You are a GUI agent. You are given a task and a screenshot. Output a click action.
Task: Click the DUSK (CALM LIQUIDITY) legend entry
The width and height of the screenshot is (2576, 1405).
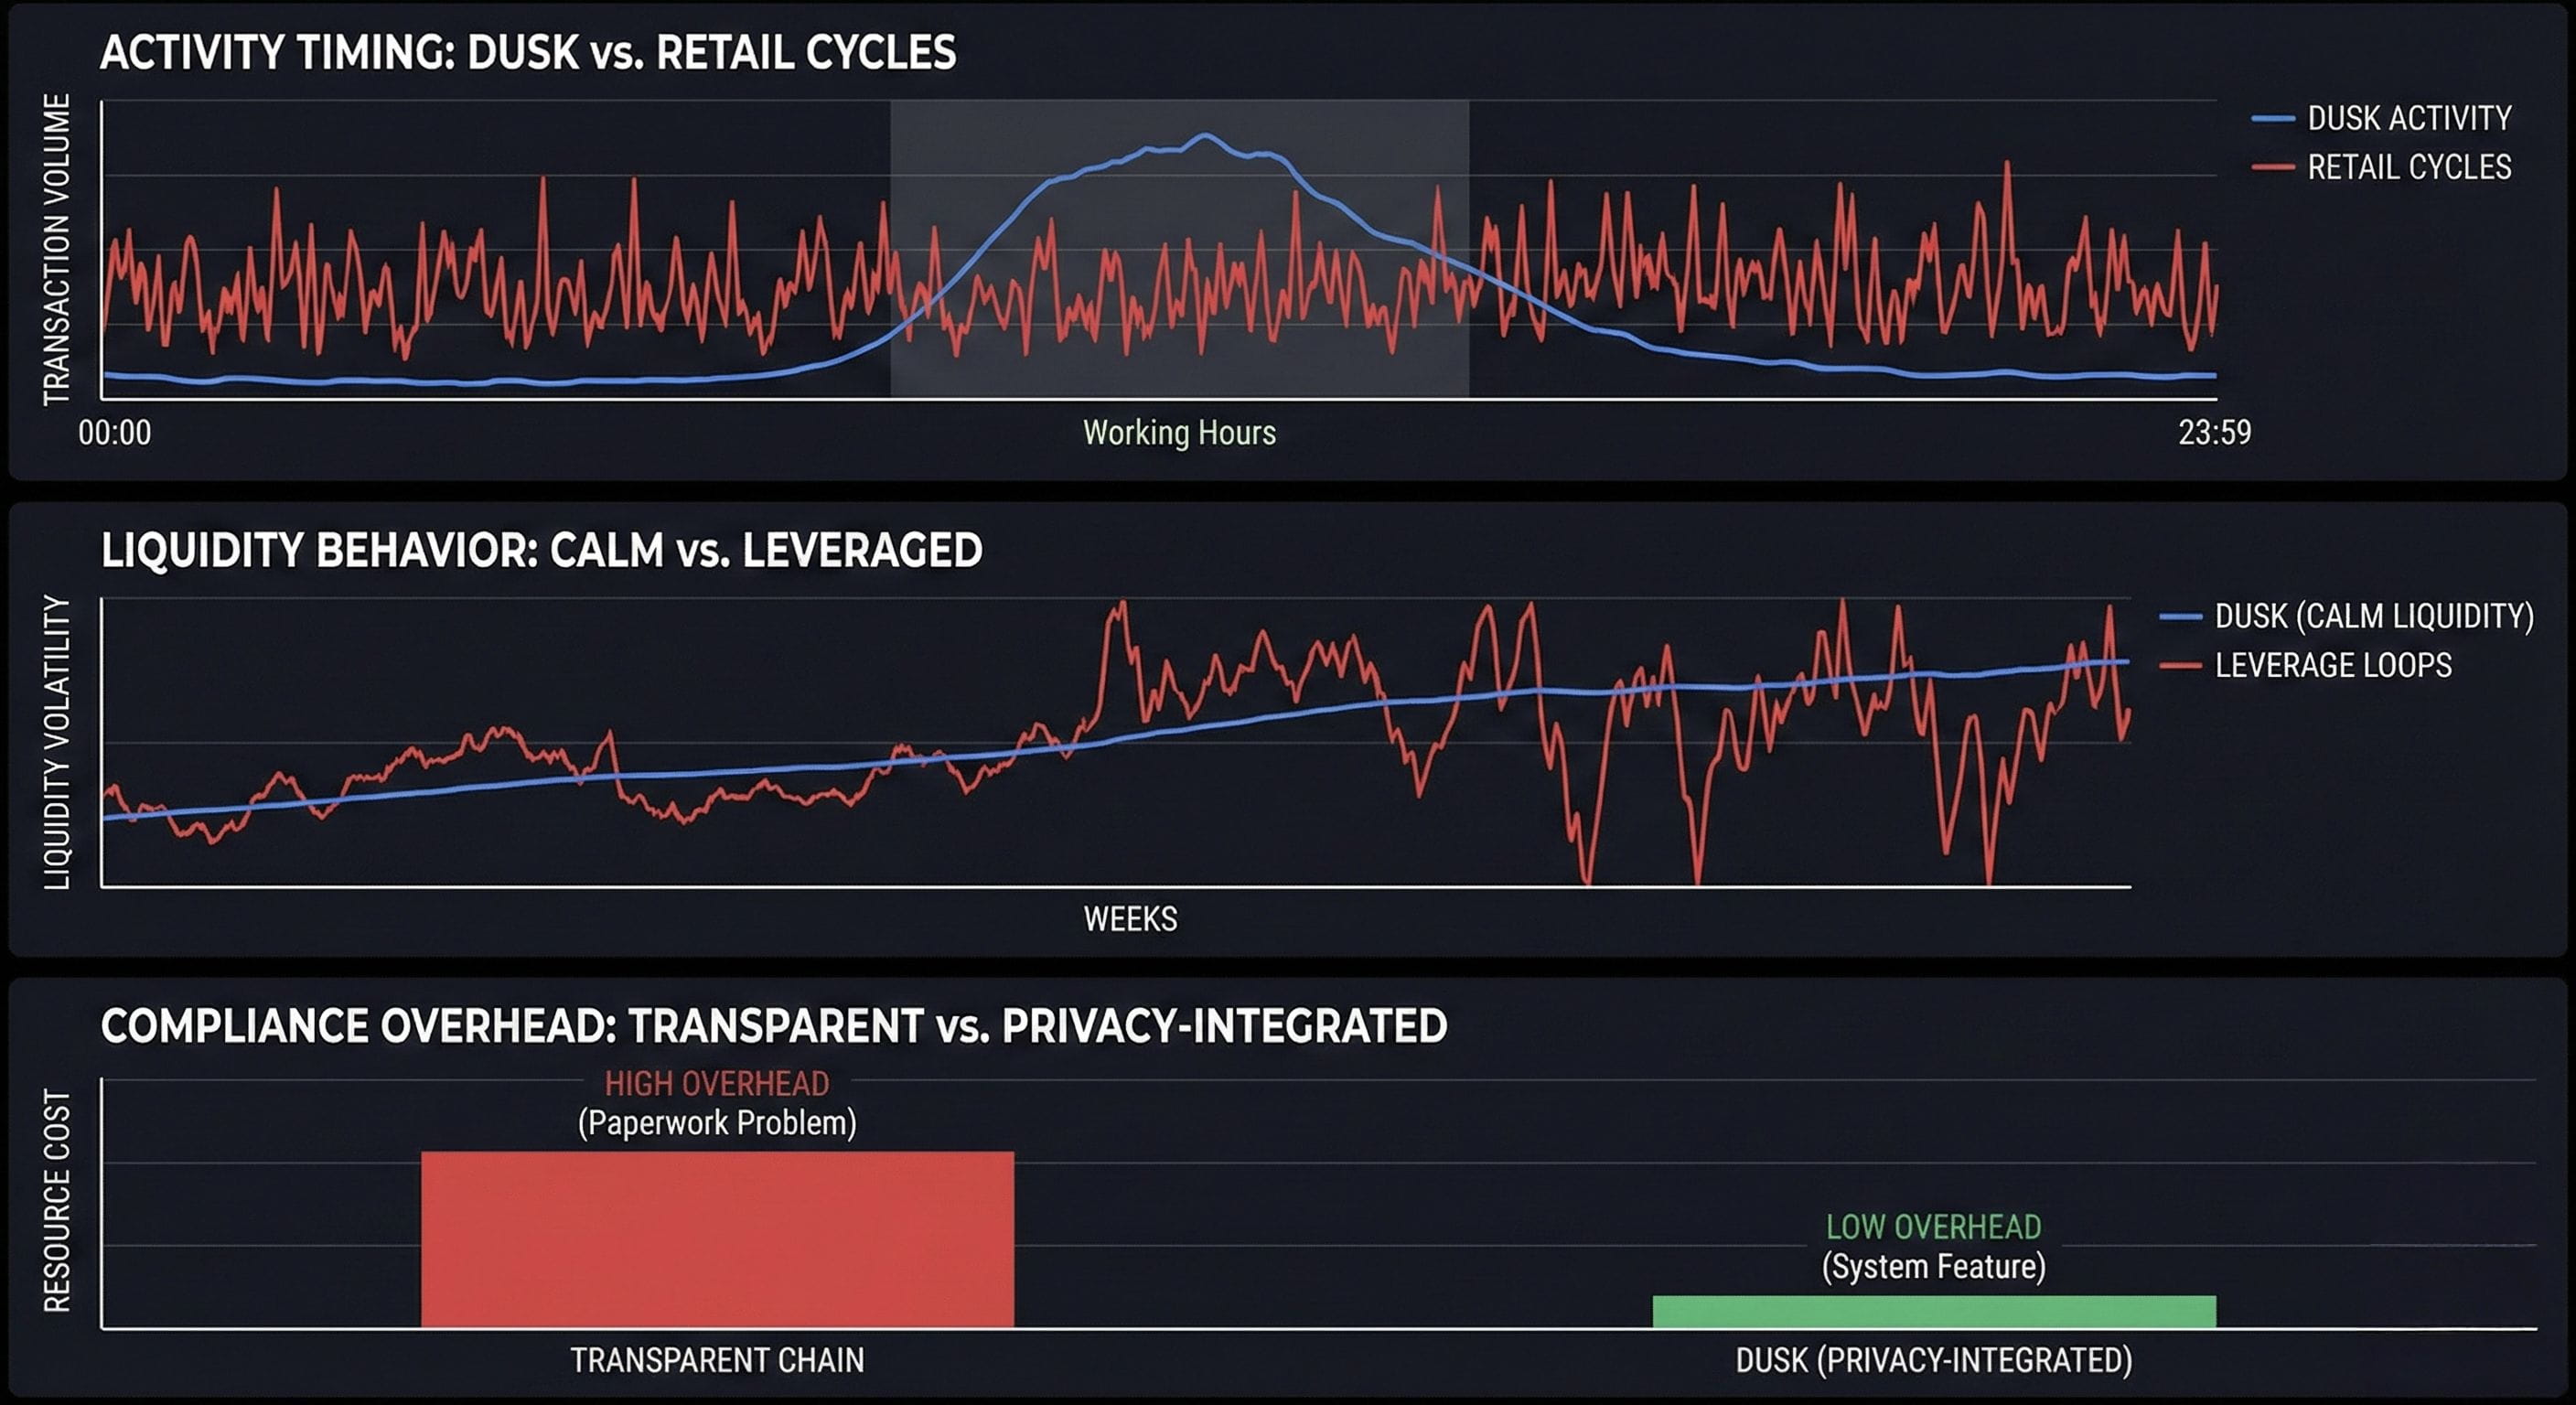tap(2373, 616)
